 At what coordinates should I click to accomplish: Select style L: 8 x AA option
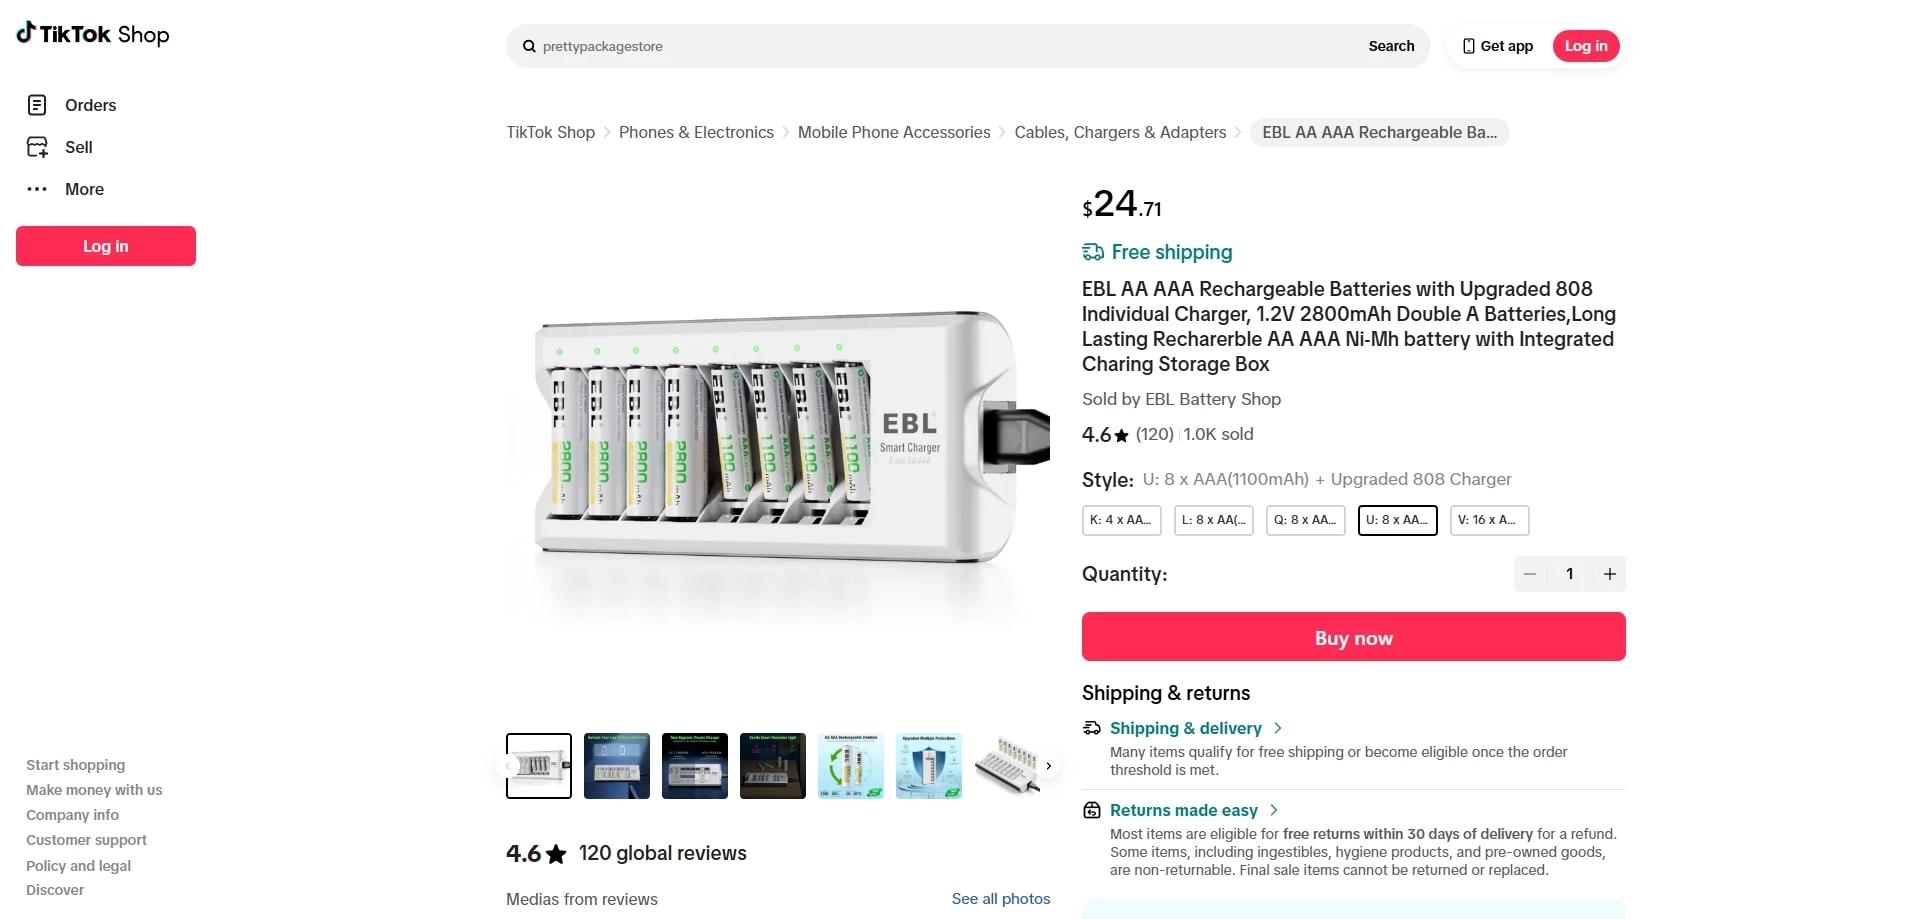click(x=1213, y=520)
